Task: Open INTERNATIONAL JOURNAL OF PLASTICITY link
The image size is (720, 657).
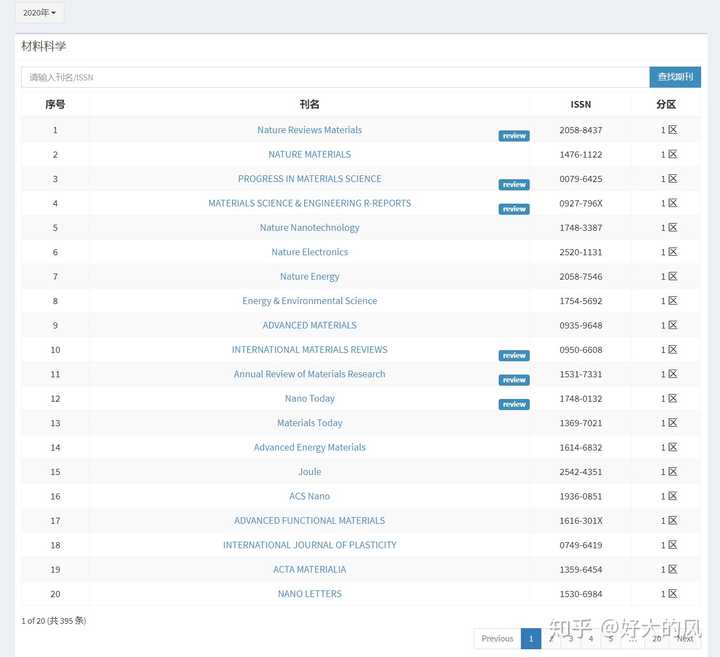Action: [x=309, y=545]
